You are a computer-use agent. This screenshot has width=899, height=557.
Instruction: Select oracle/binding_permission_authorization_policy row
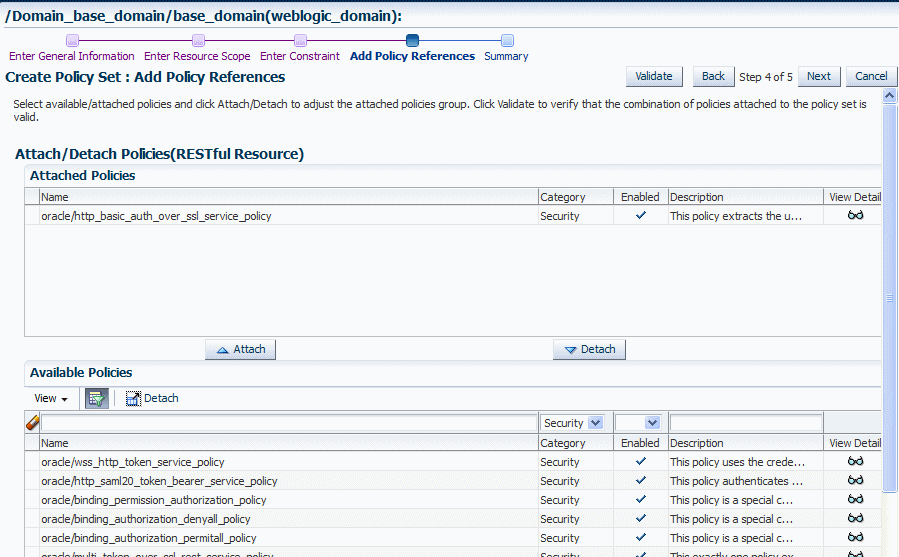[x=453, y=500]
